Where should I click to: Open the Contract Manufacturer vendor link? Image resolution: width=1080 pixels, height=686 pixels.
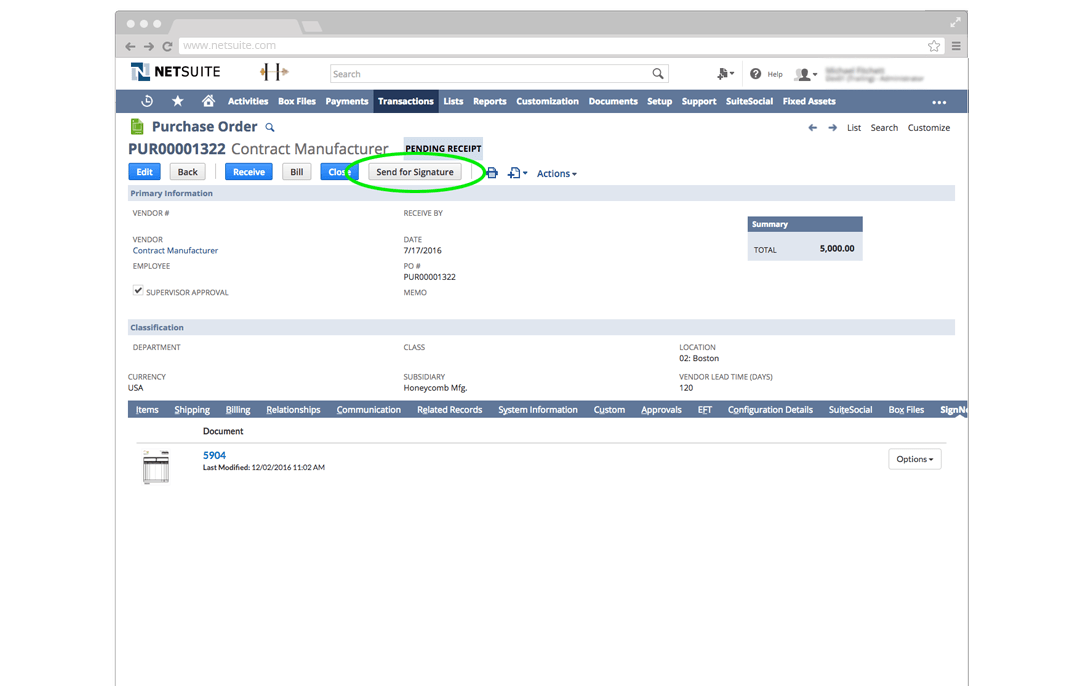175,251
